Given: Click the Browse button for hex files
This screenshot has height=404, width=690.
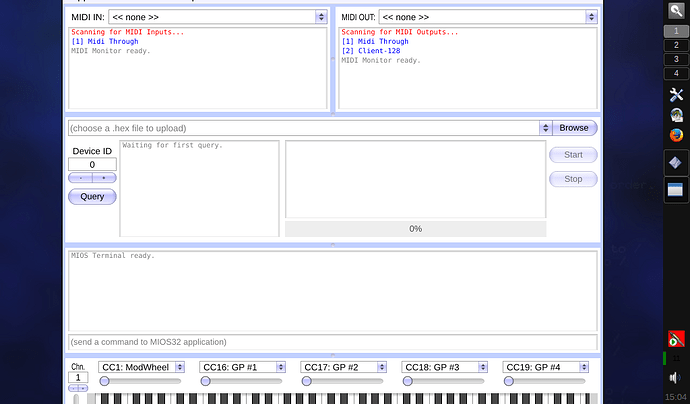Looking at the screenshot, I should point(574,128).
